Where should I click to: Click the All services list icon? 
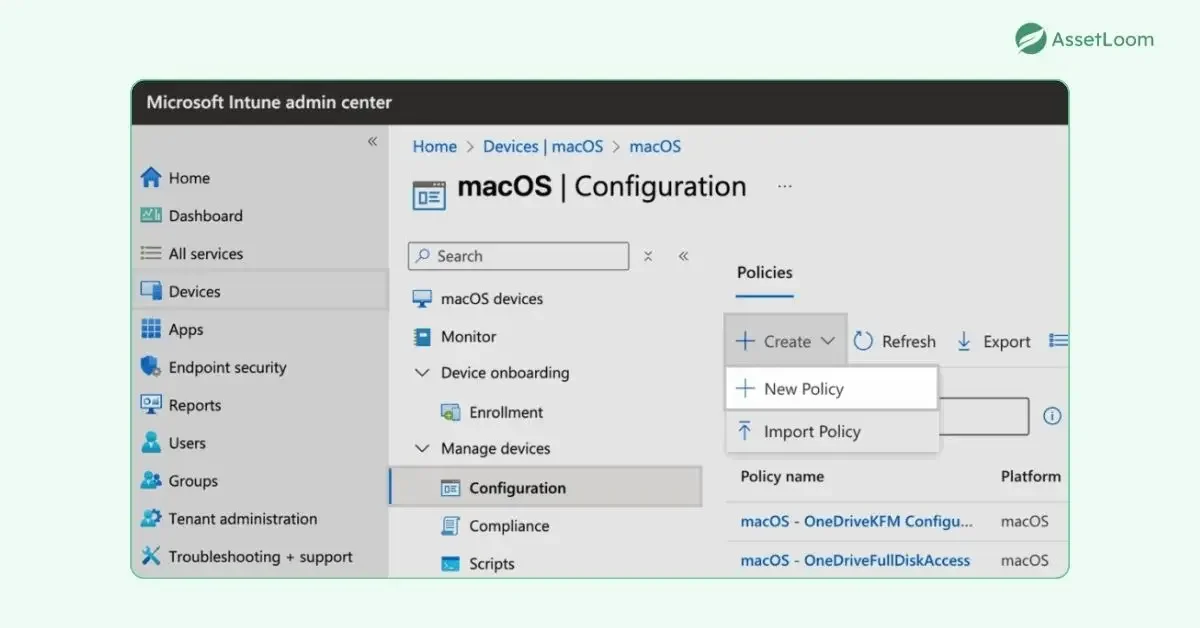(151, 253)
